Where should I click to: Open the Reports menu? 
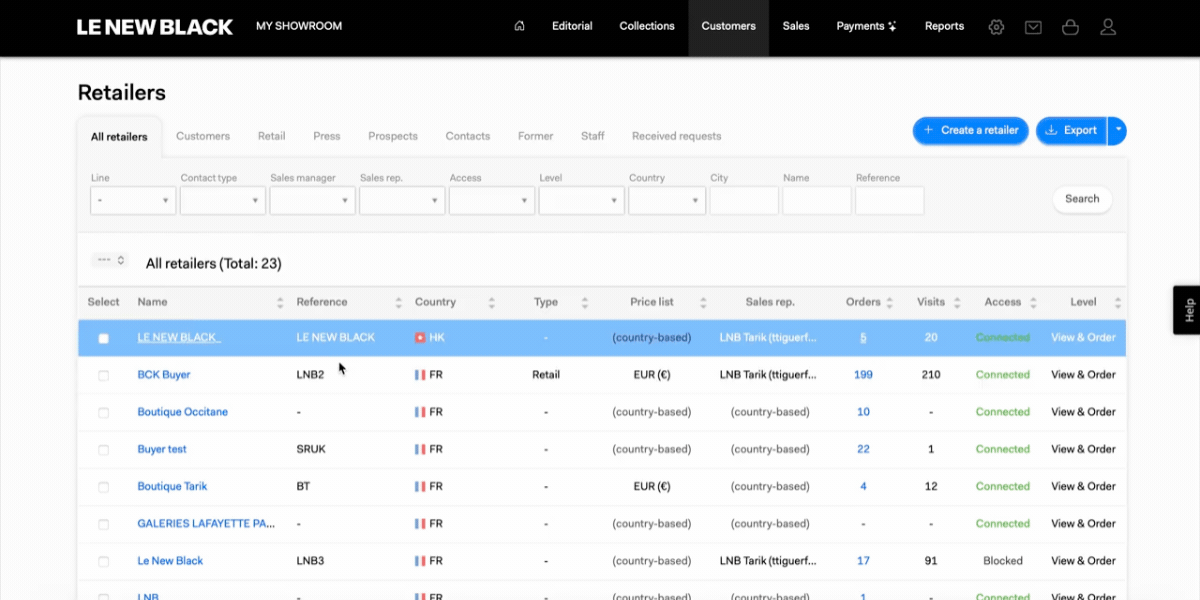click(x=944, y=27)
